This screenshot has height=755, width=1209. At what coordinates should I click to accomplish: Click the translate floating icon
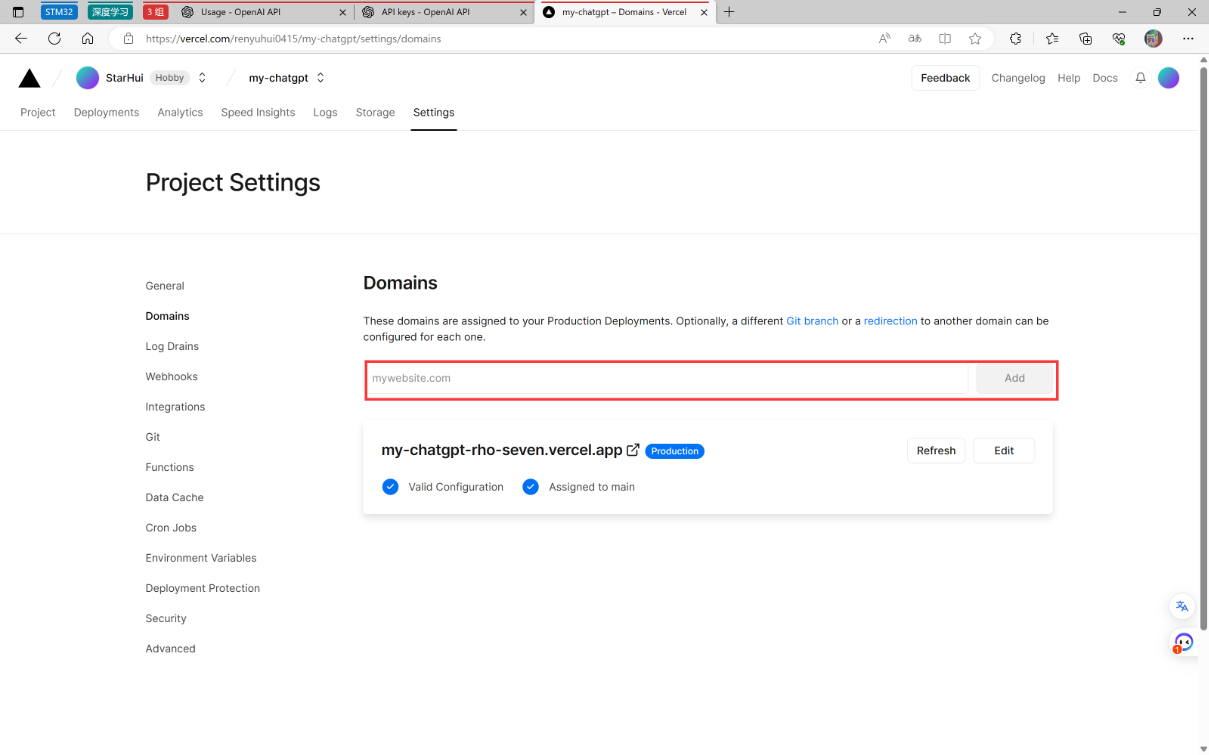1182,606
